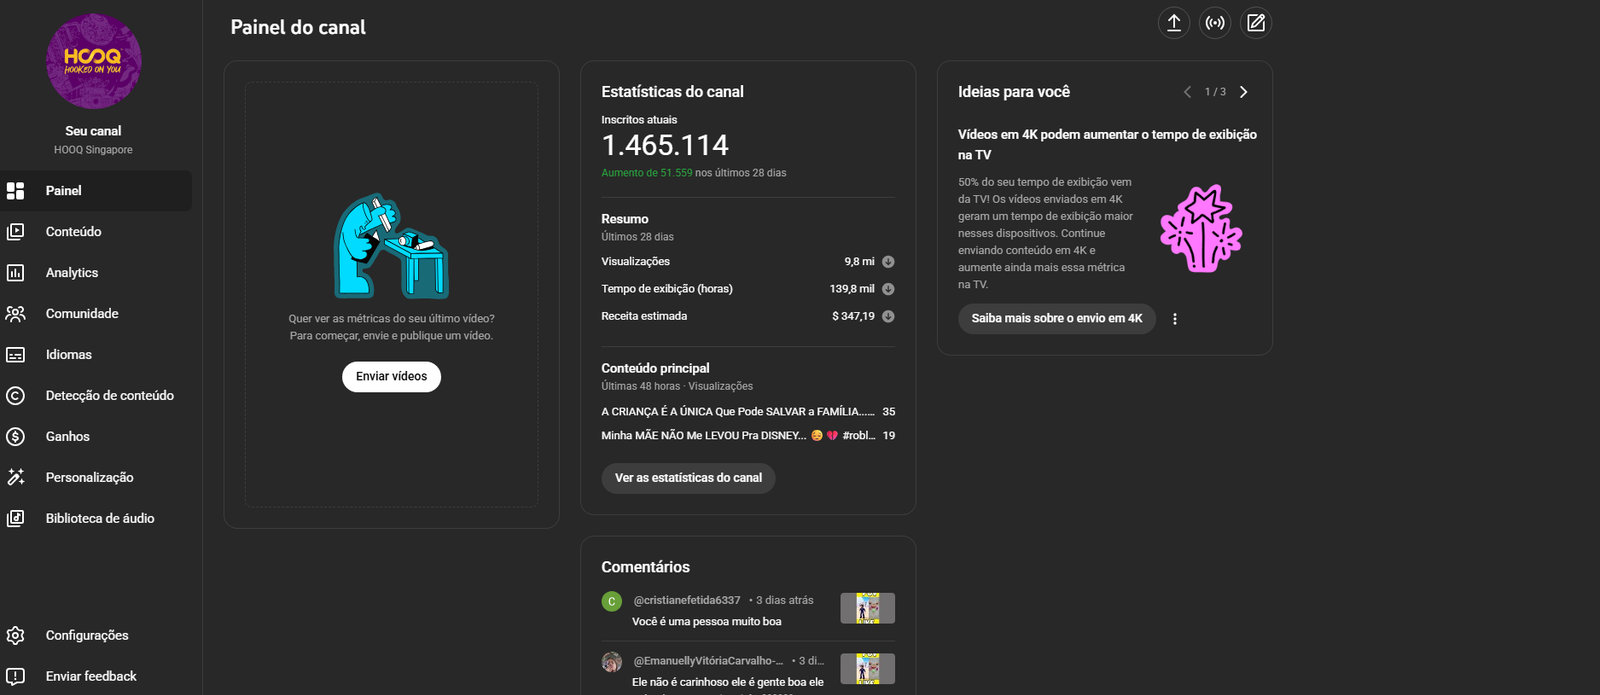Image resolution: width=1600 pixels, height=695 pixels.
Task: Click the Enviar feedback exclamation icon
Action: [15, 677]
